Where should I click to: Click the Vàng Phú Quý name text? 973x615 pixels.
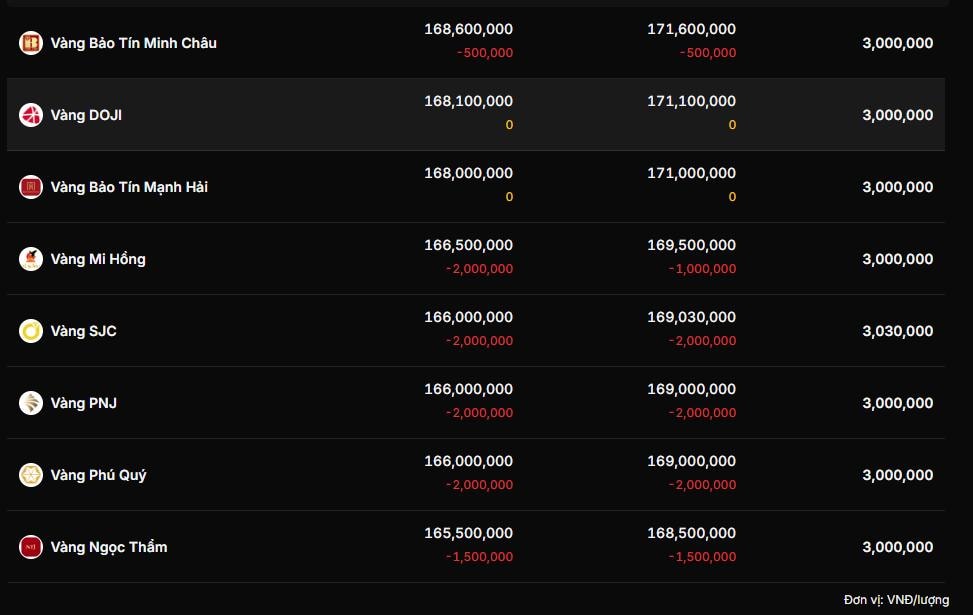tap(98, 475)
